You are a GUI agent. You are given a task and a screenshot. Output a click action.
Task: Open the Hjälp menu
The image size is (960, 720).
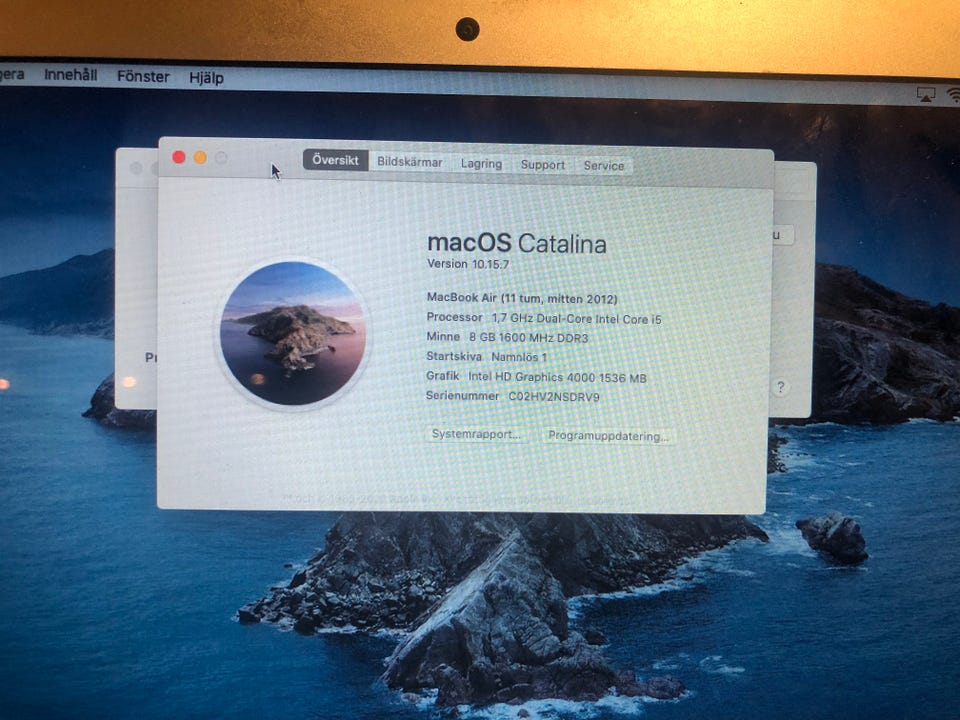[x=206, y=78]
